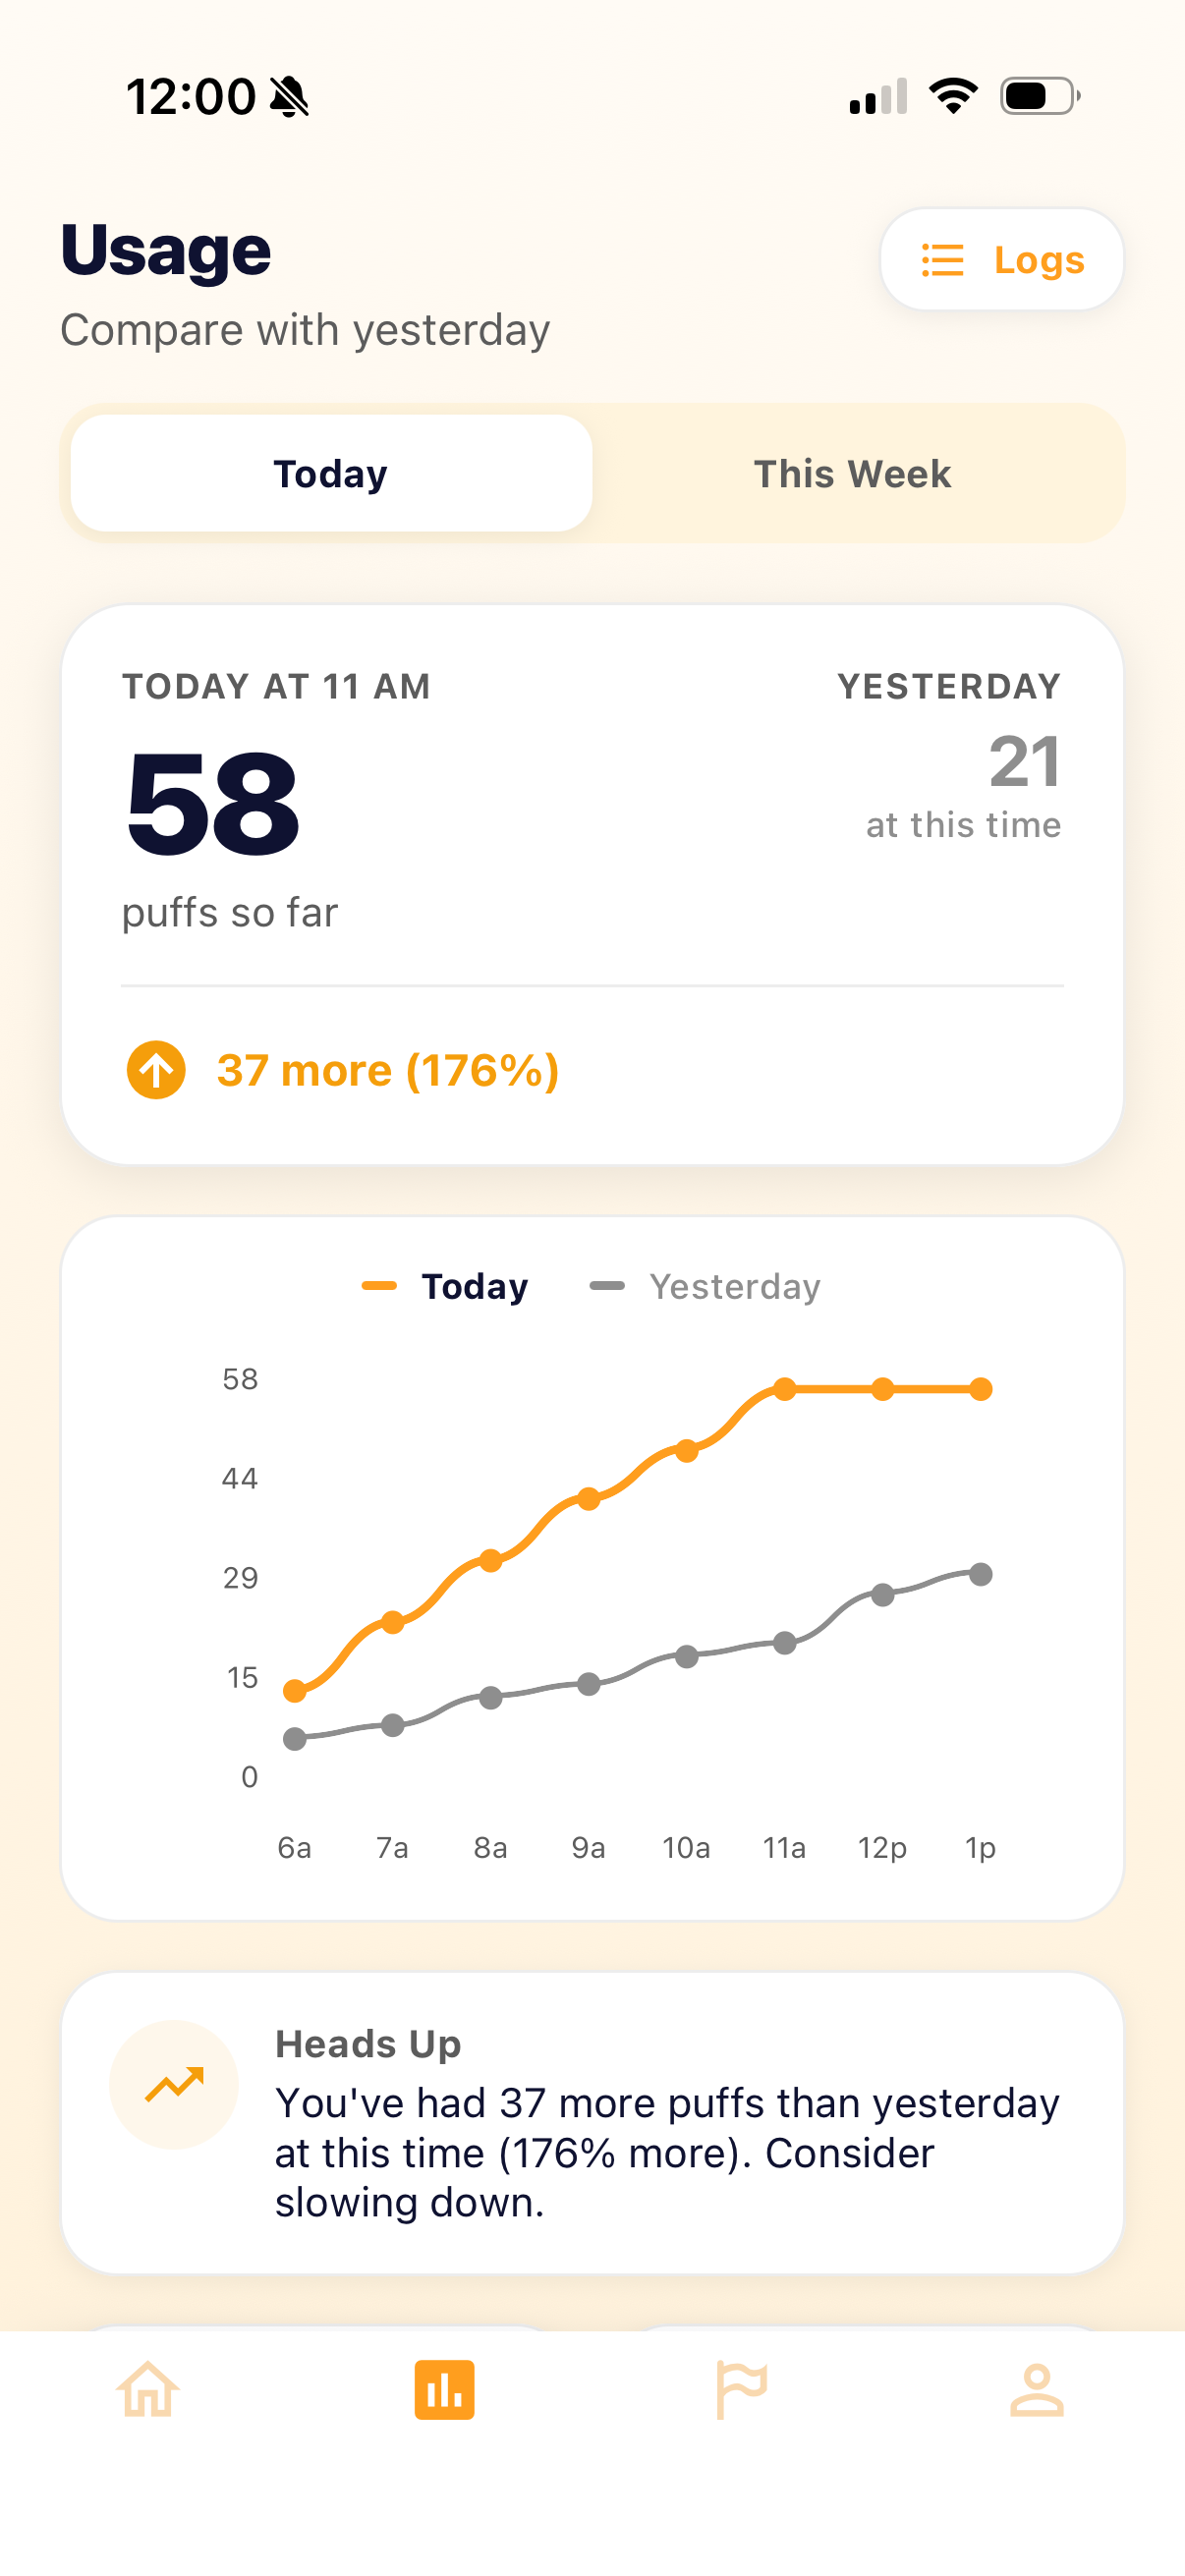Tap the Wi-Fi status icon

click(x=953, y=96)
